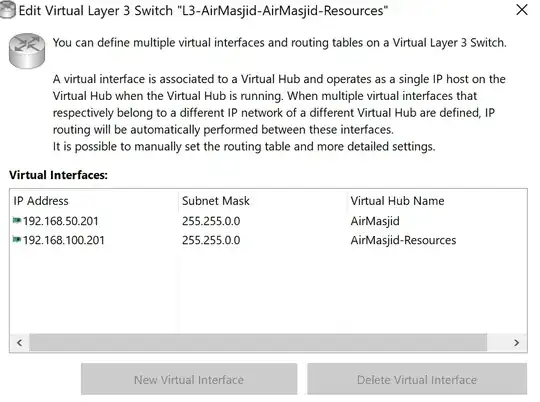Image resolution: width=540 pixels, height=402 pixels.
Task: Click the New Virtual Interface button
Action: tap(189, 379)
